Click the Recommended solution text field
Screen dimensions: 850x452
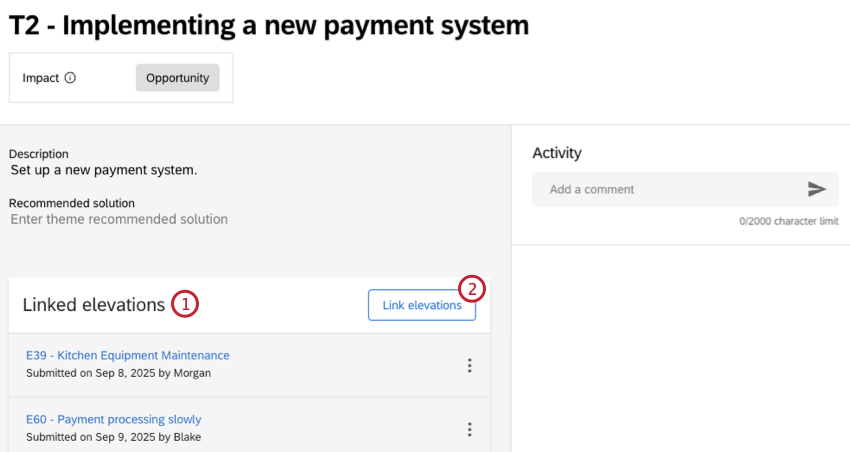coord(119,219)
